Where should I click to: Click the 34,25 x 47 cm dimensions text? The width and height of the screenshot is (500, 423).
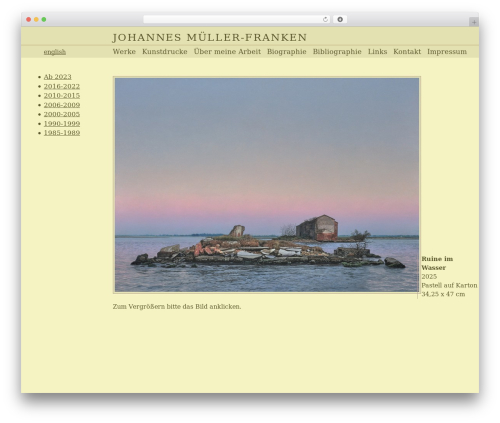[443, 294]
